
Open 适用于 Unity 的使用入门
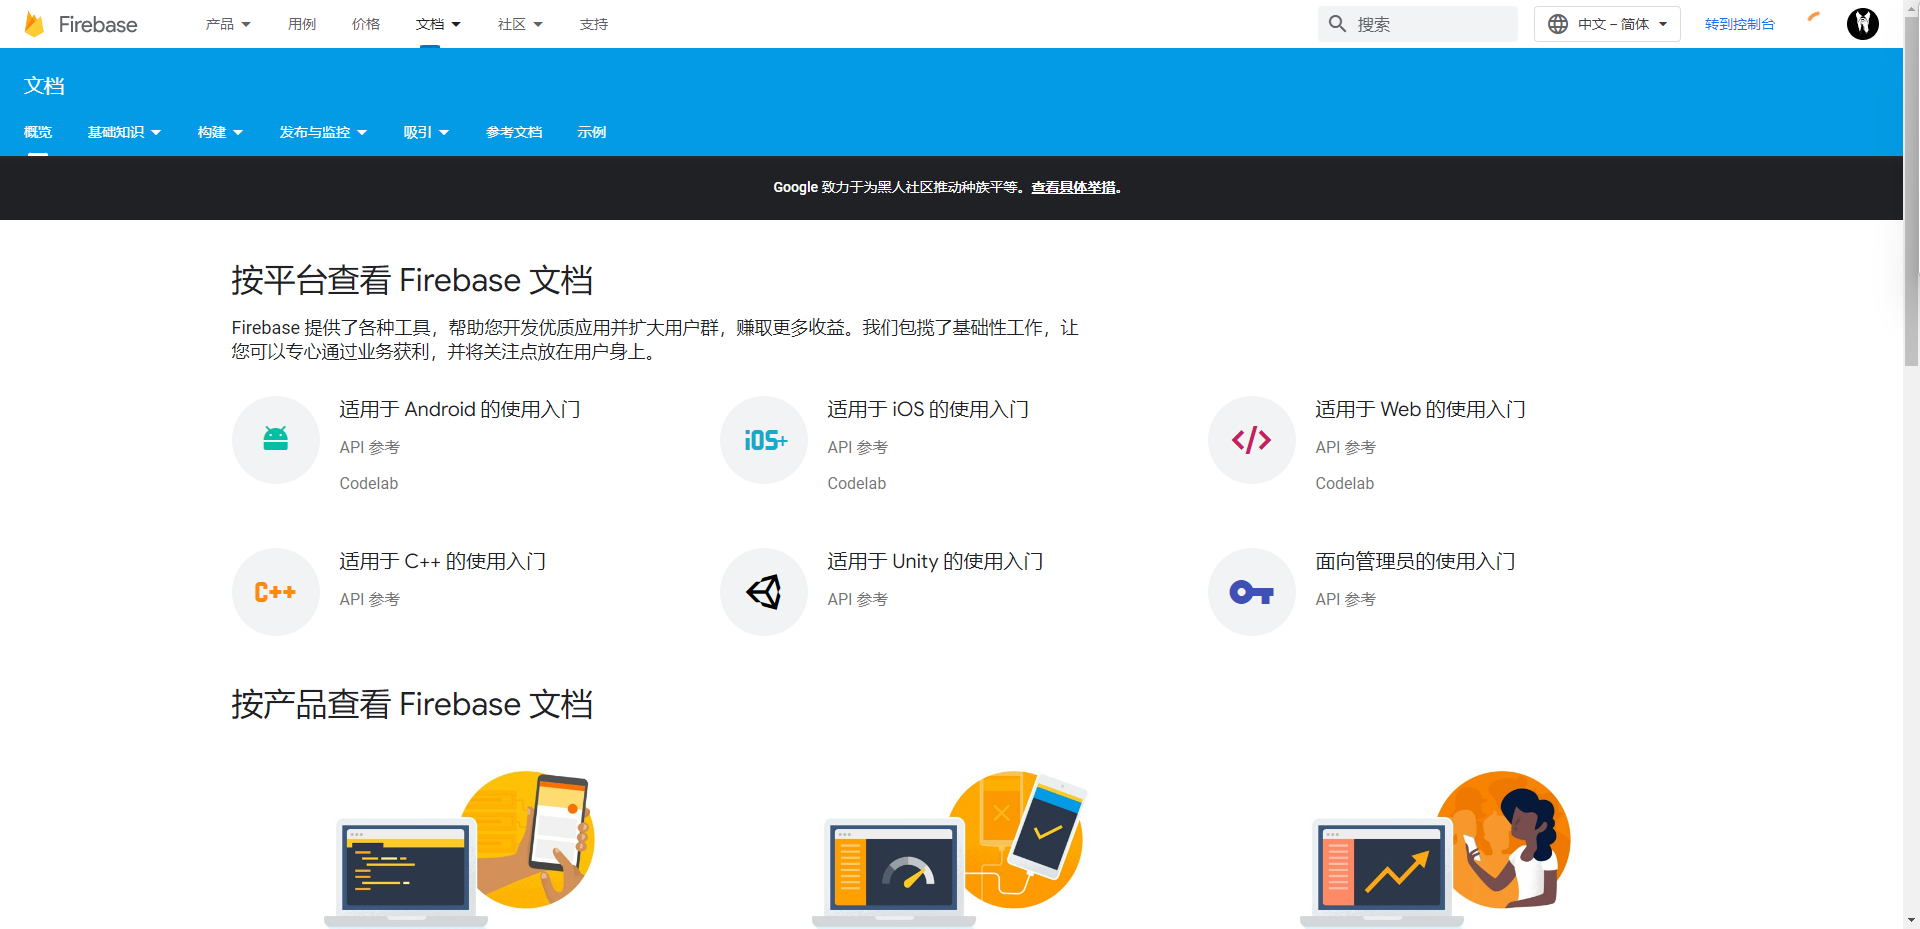[x=935, y=561]
